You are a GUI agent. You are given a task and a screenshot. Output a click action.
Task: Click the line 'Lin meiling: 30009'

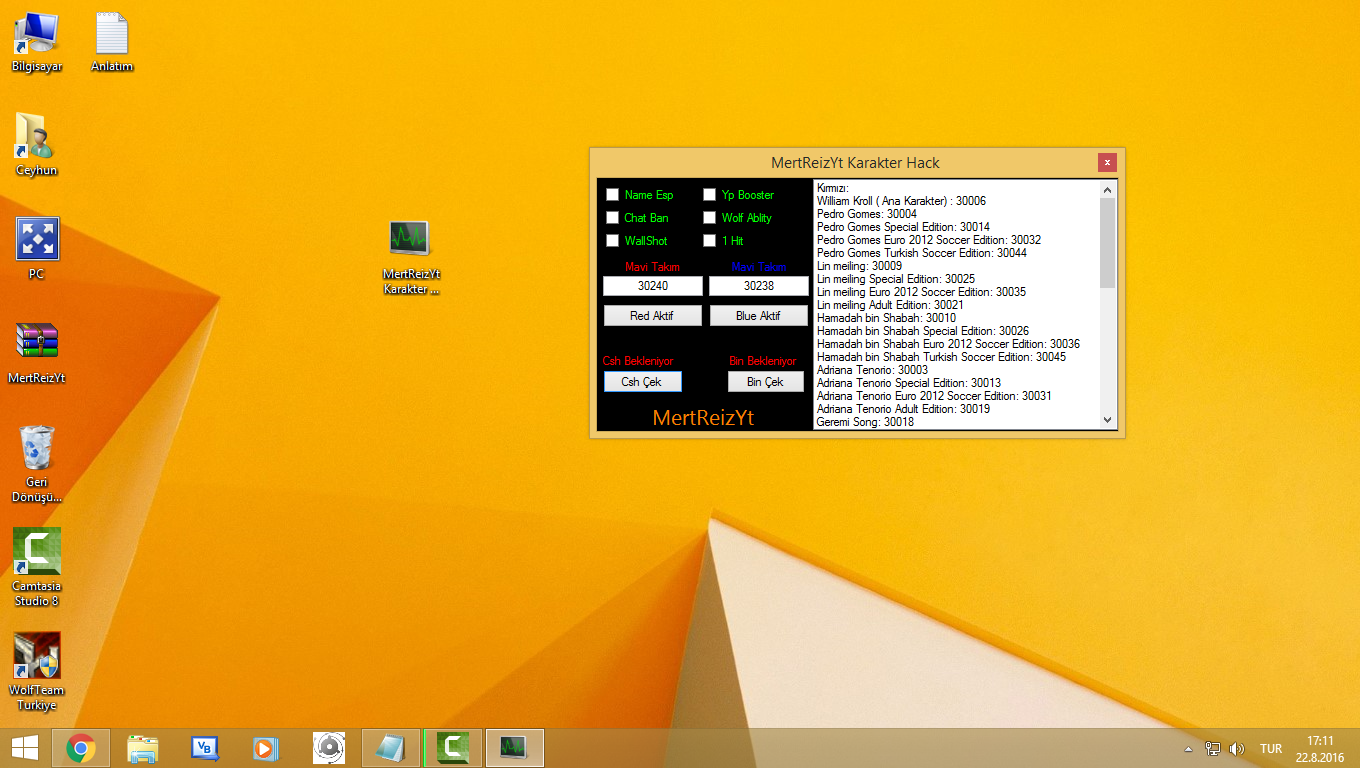(860, 266)
